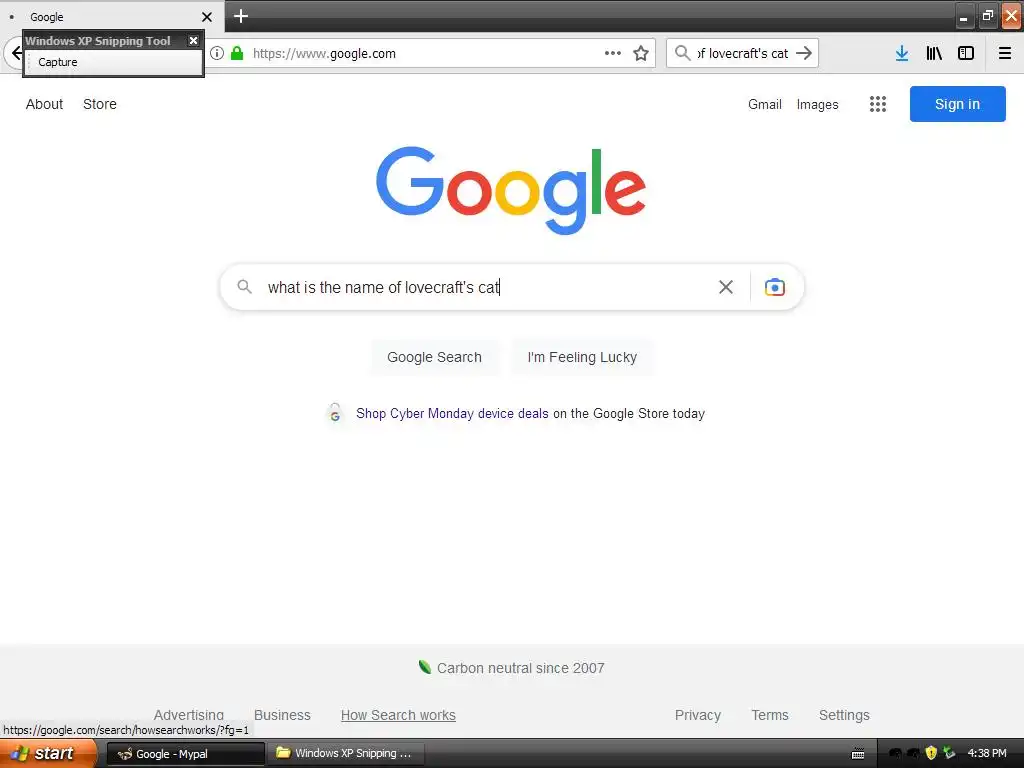
Task: Click the on-screen keyboard tray icon
Action: (x=858, y=754)
